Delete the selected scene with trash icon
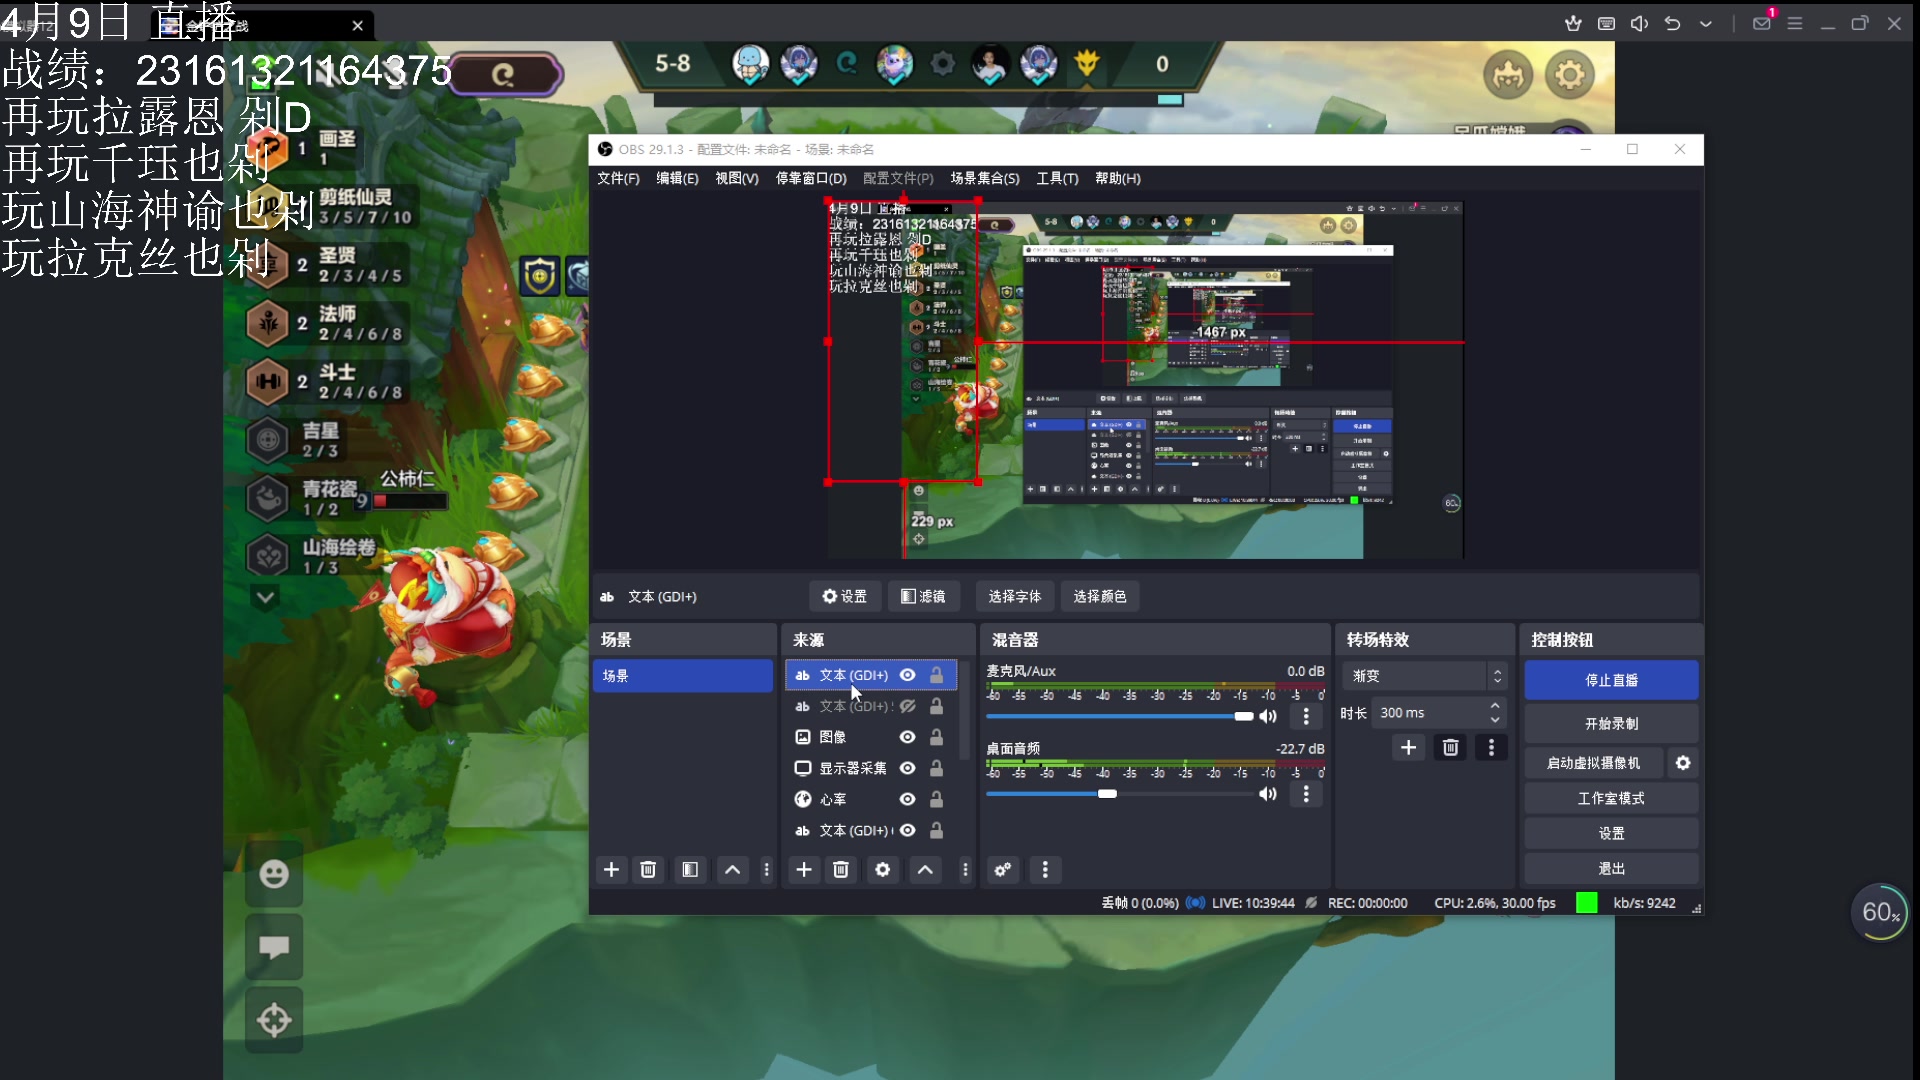 [648, 870]
